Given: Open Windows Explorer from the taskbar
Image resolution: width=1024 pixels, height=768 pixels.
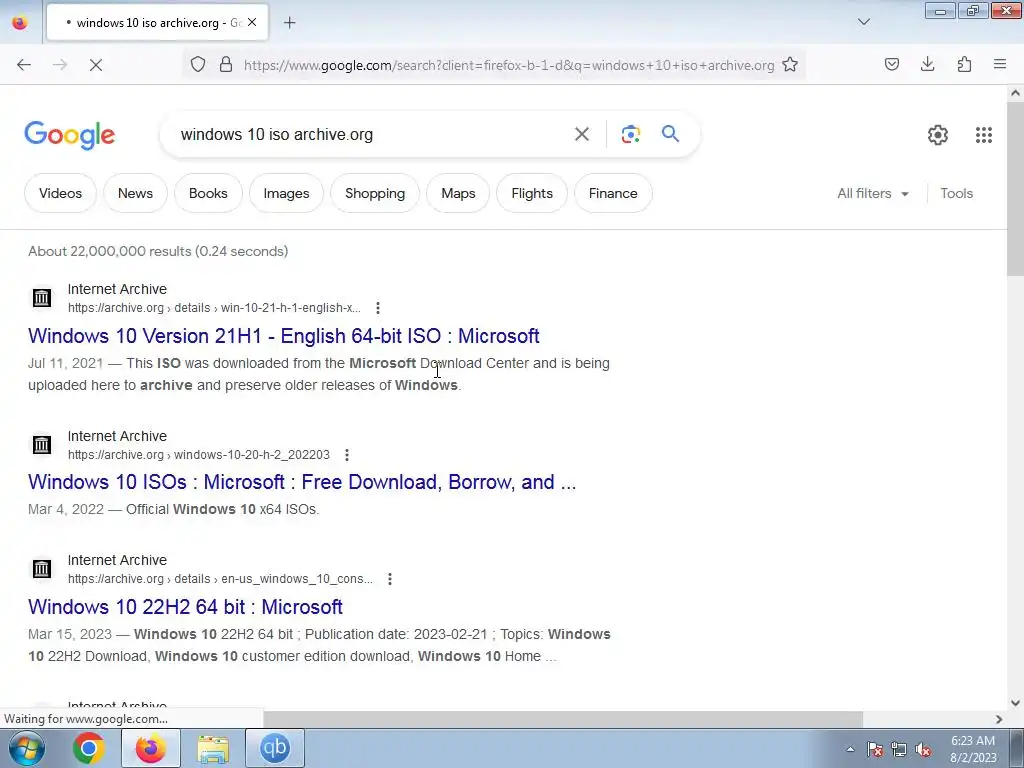Looking at the screenshot, I should click(x=213, y=748).
